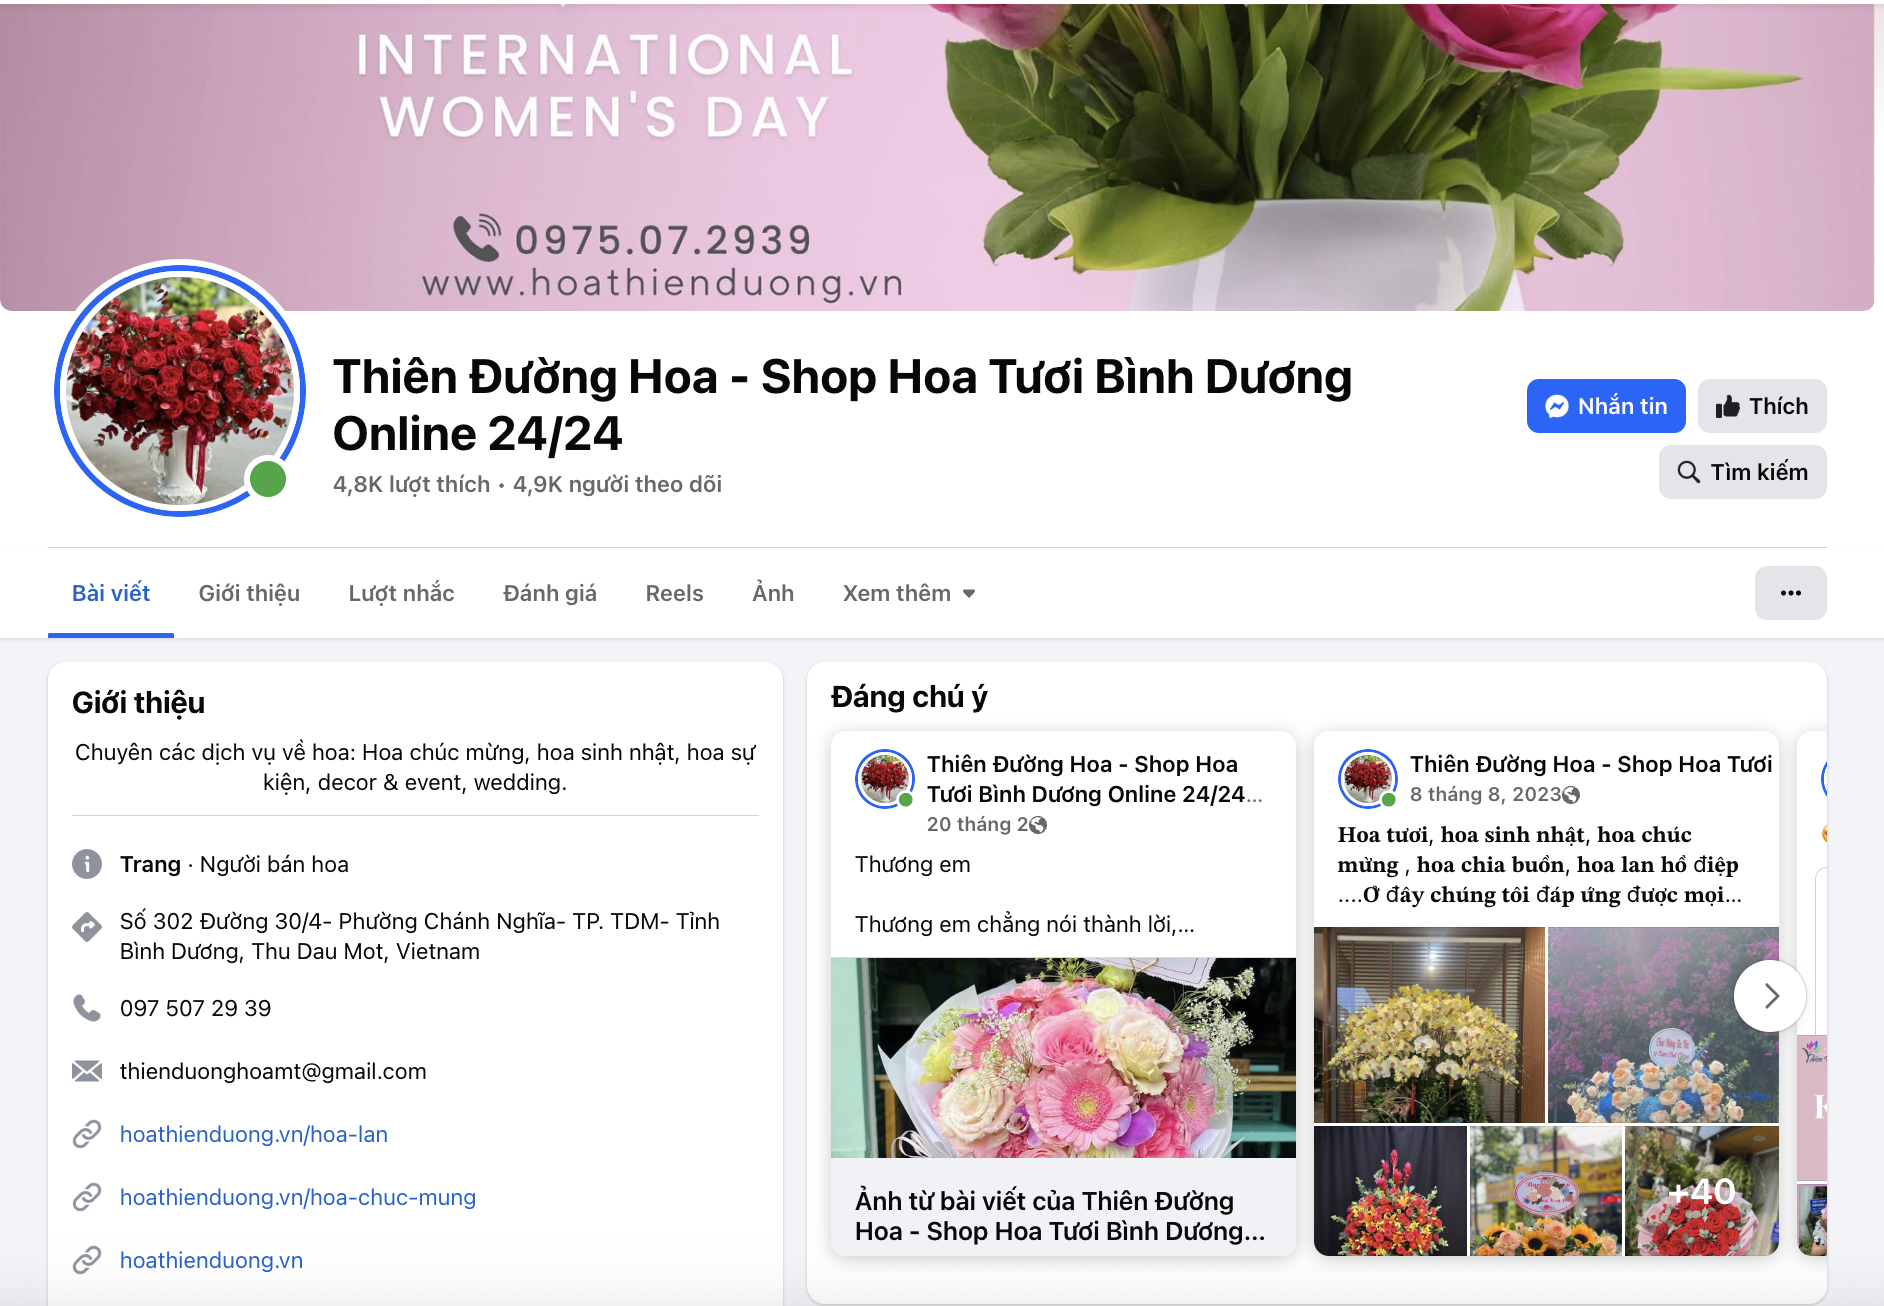The height and width of the screenshot is (1306, 1884).
Task: Expand the Xem thêm dropdown
Action: point(909,593)
